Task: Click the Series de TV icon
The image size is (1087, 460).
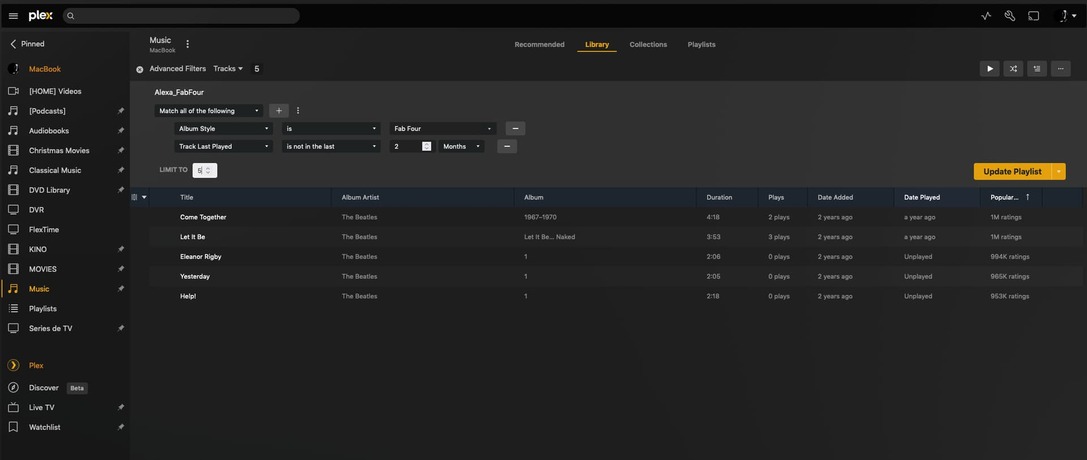Action: [x=13, y=328]
